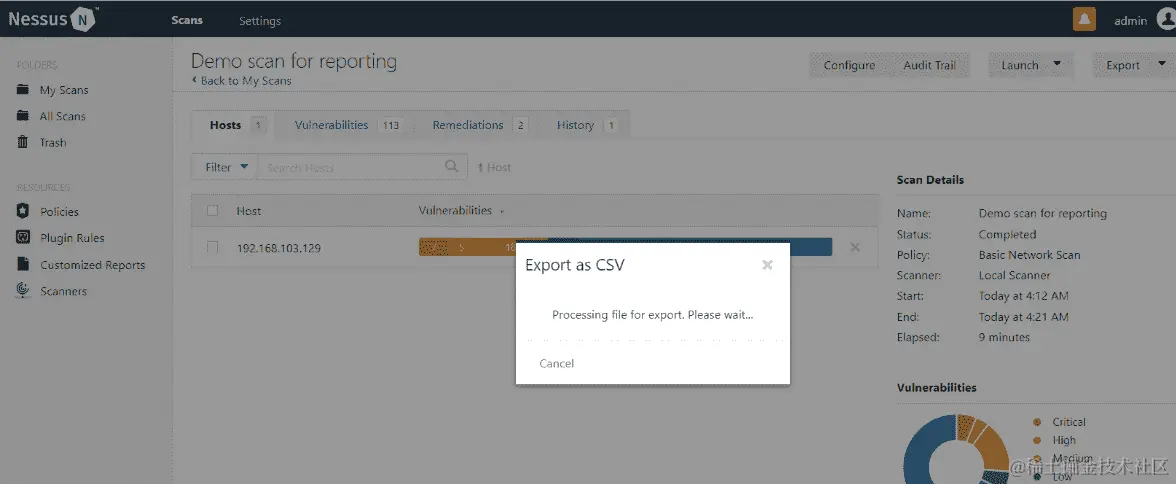Open the Trash link in the sidebar
The image size is (1176, 484).
point(52,143)
